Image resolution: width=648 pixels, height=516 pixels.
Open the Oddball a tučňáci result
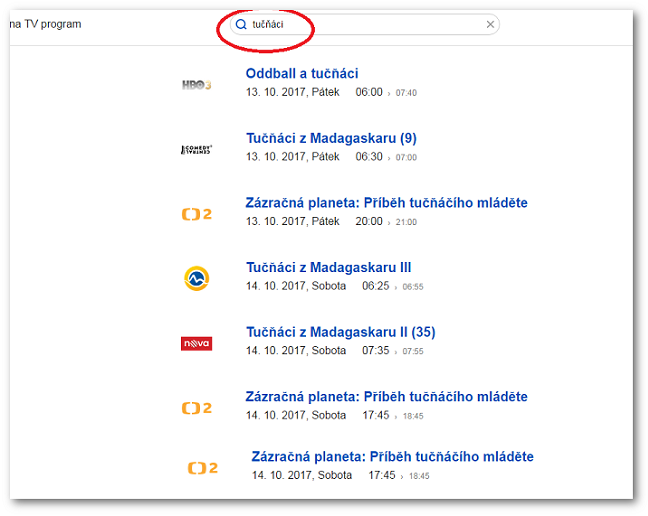point(302,74)
